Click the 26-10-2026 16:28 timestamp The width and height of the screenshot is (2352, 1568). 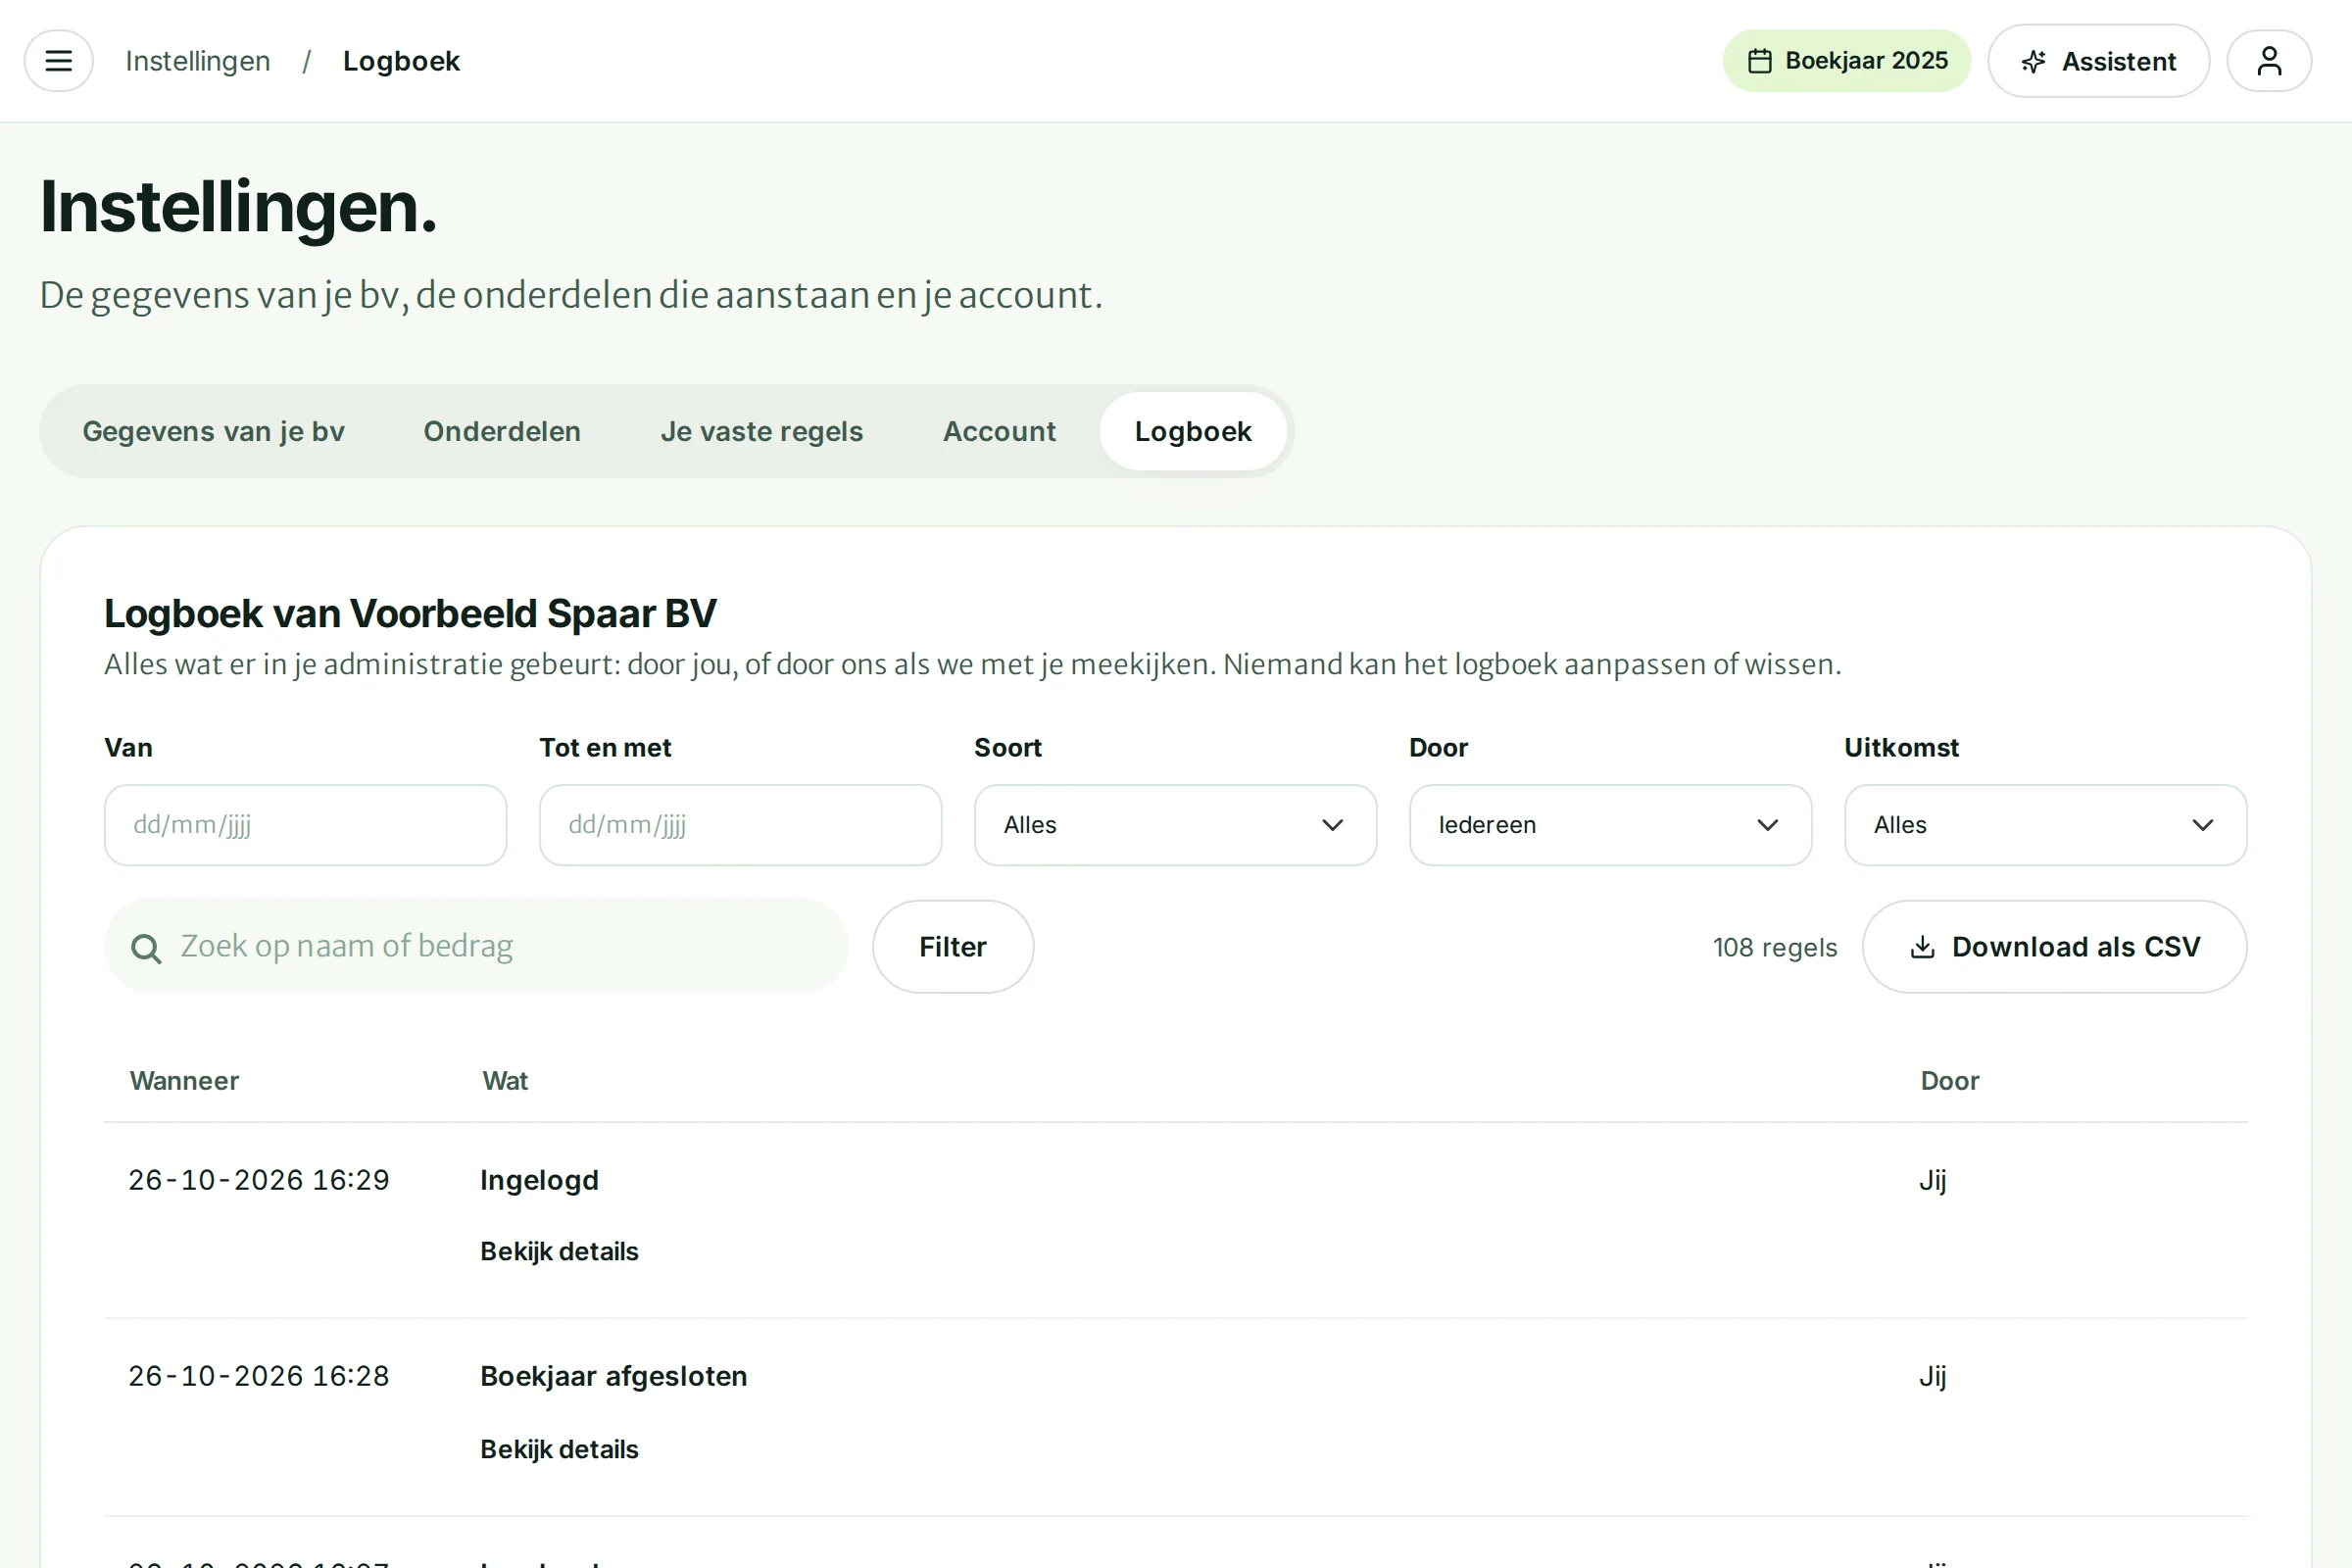coord(259,1376)
